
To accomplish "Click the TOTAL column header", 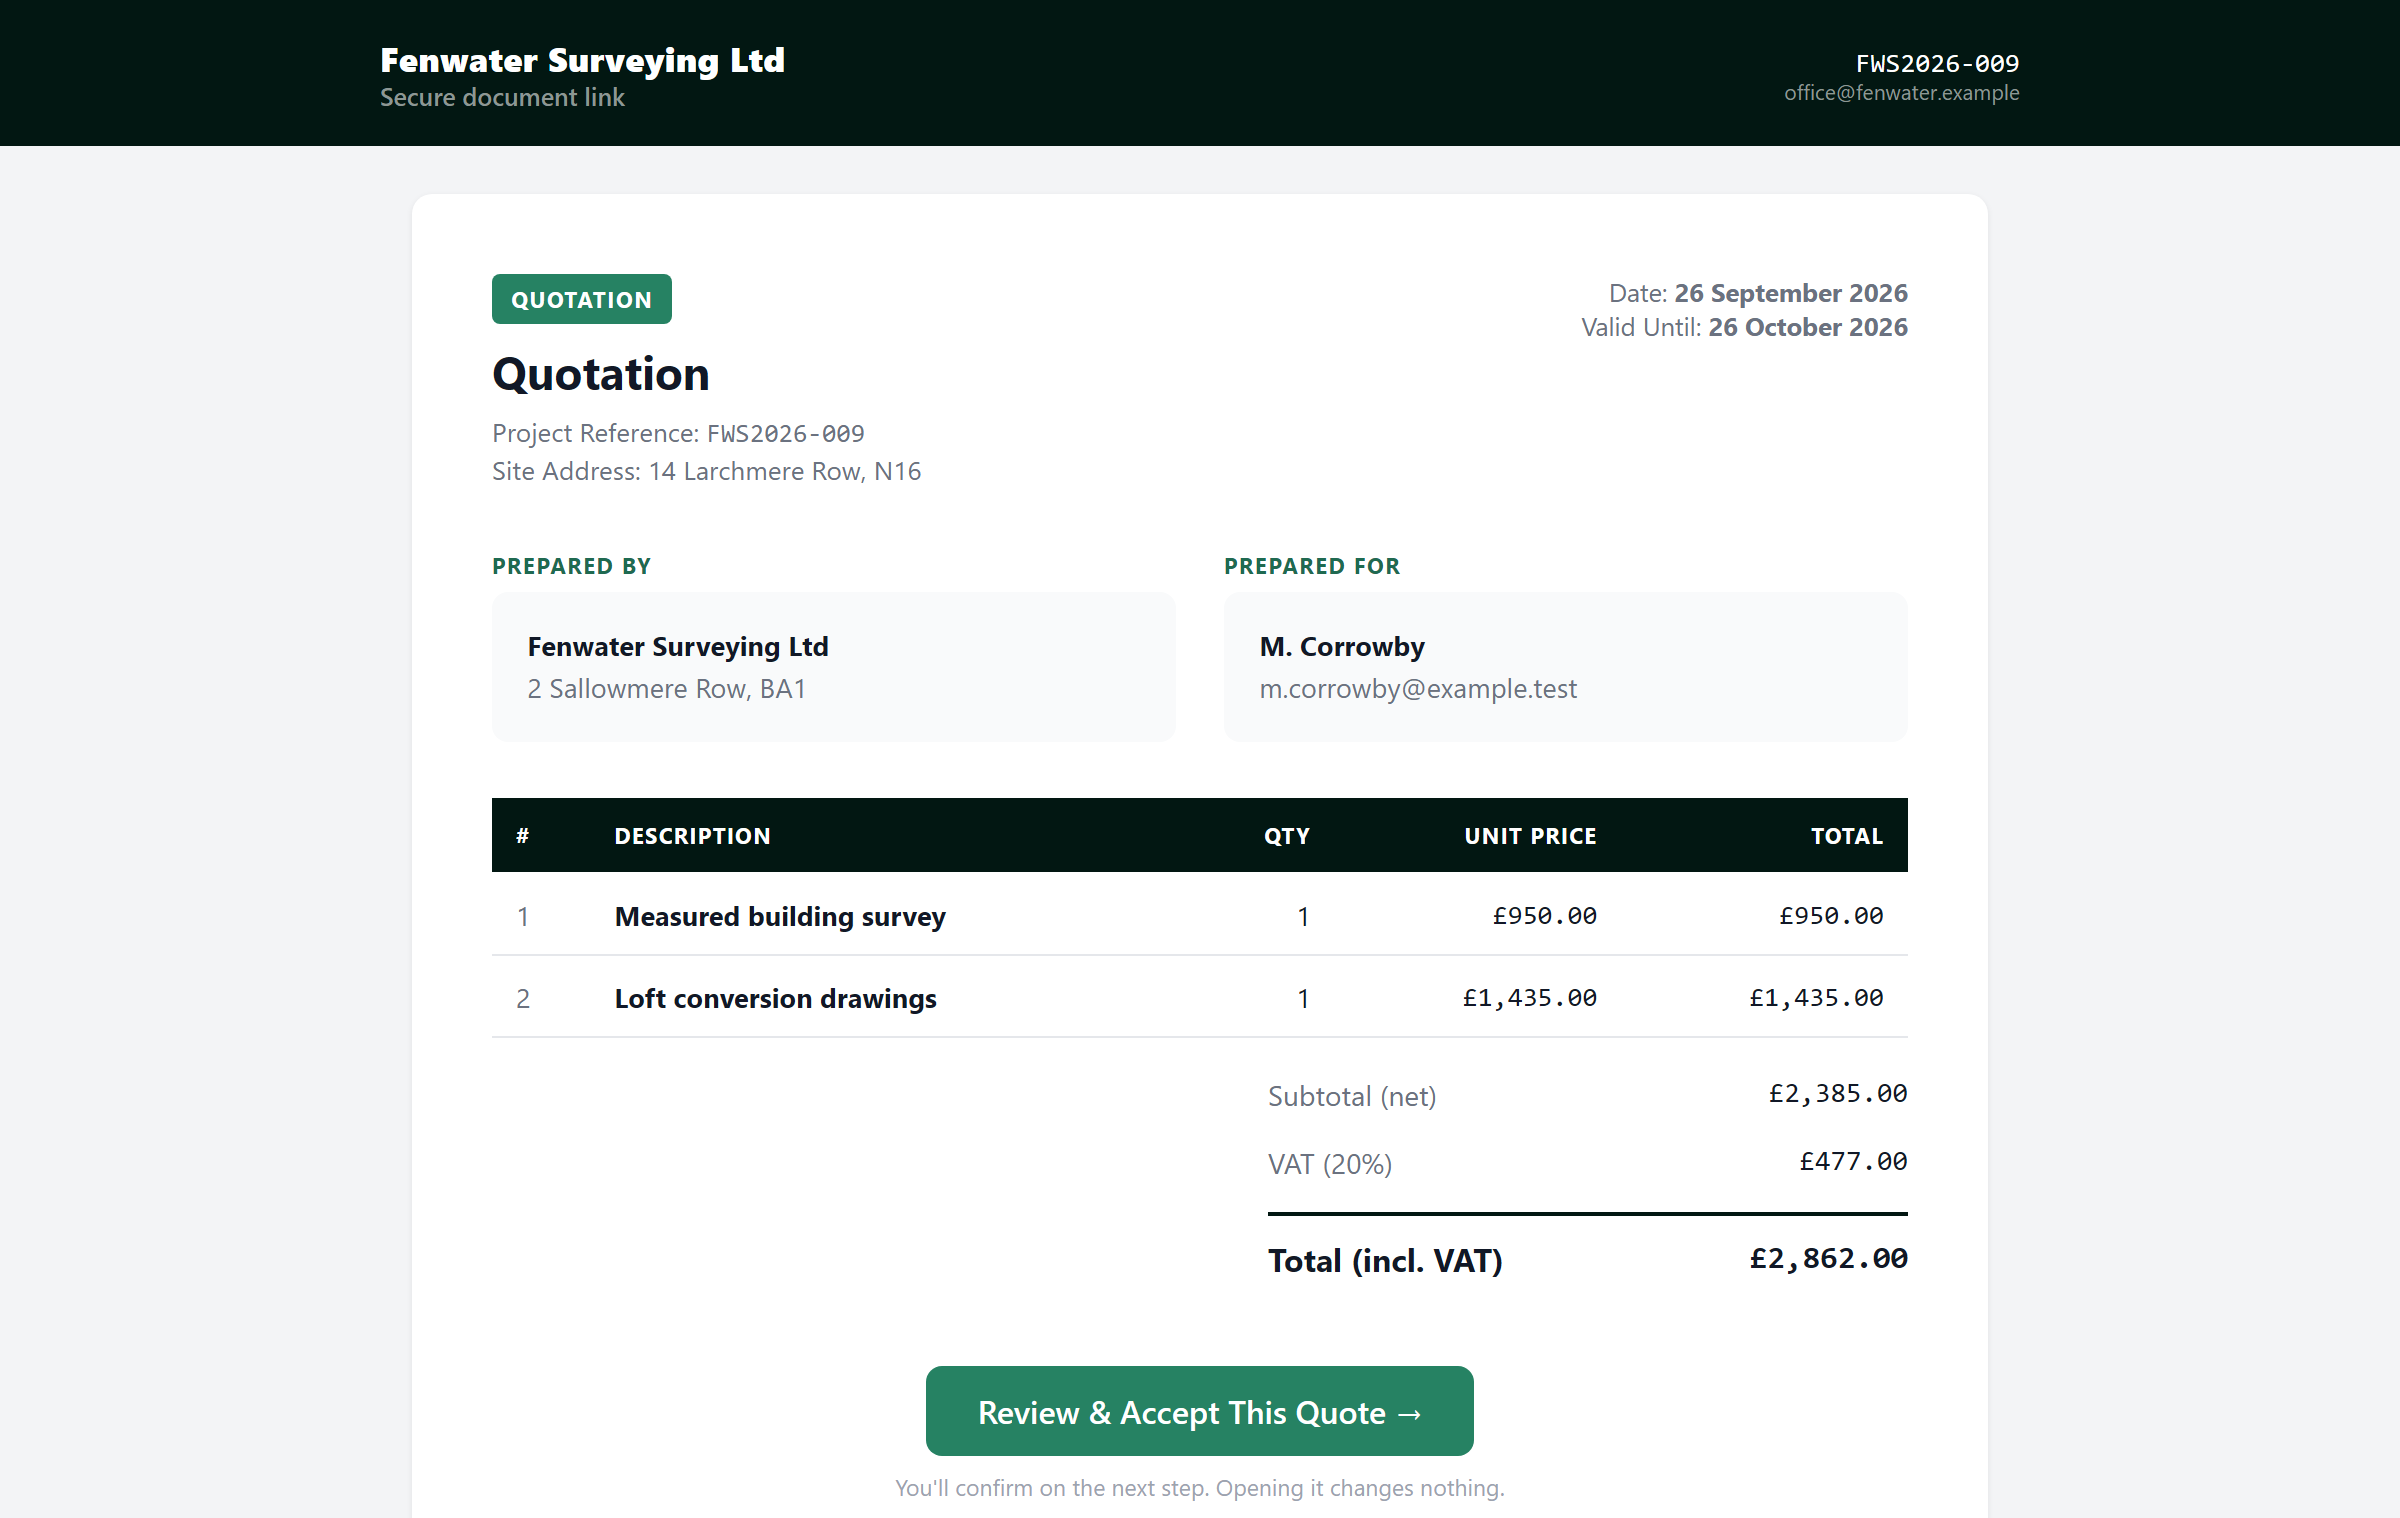I will coord(1846,836).
